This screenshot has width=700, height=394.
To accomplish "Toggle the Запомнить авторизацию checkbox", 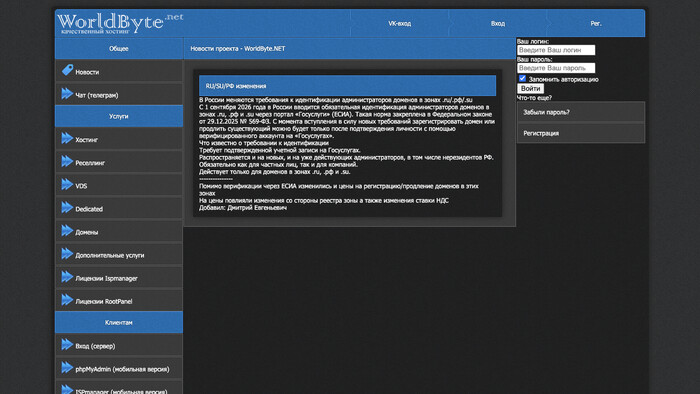I will pos(522,79).
